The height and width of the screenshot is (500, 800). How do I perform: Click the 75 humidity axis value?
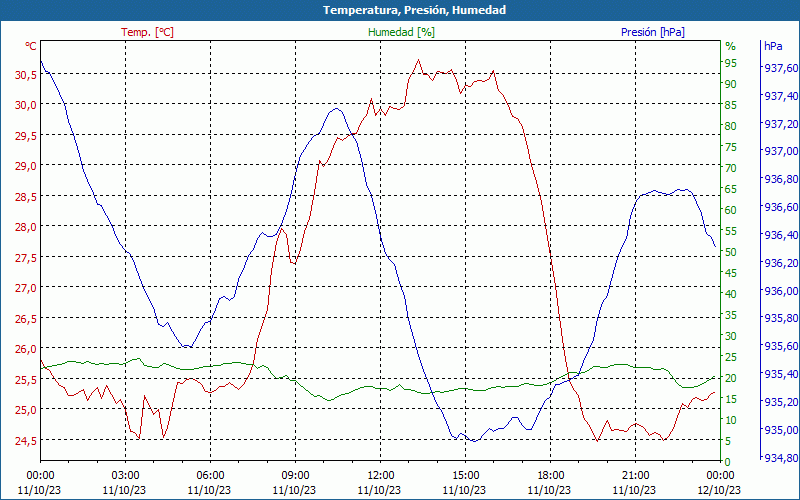pos(731,147)
